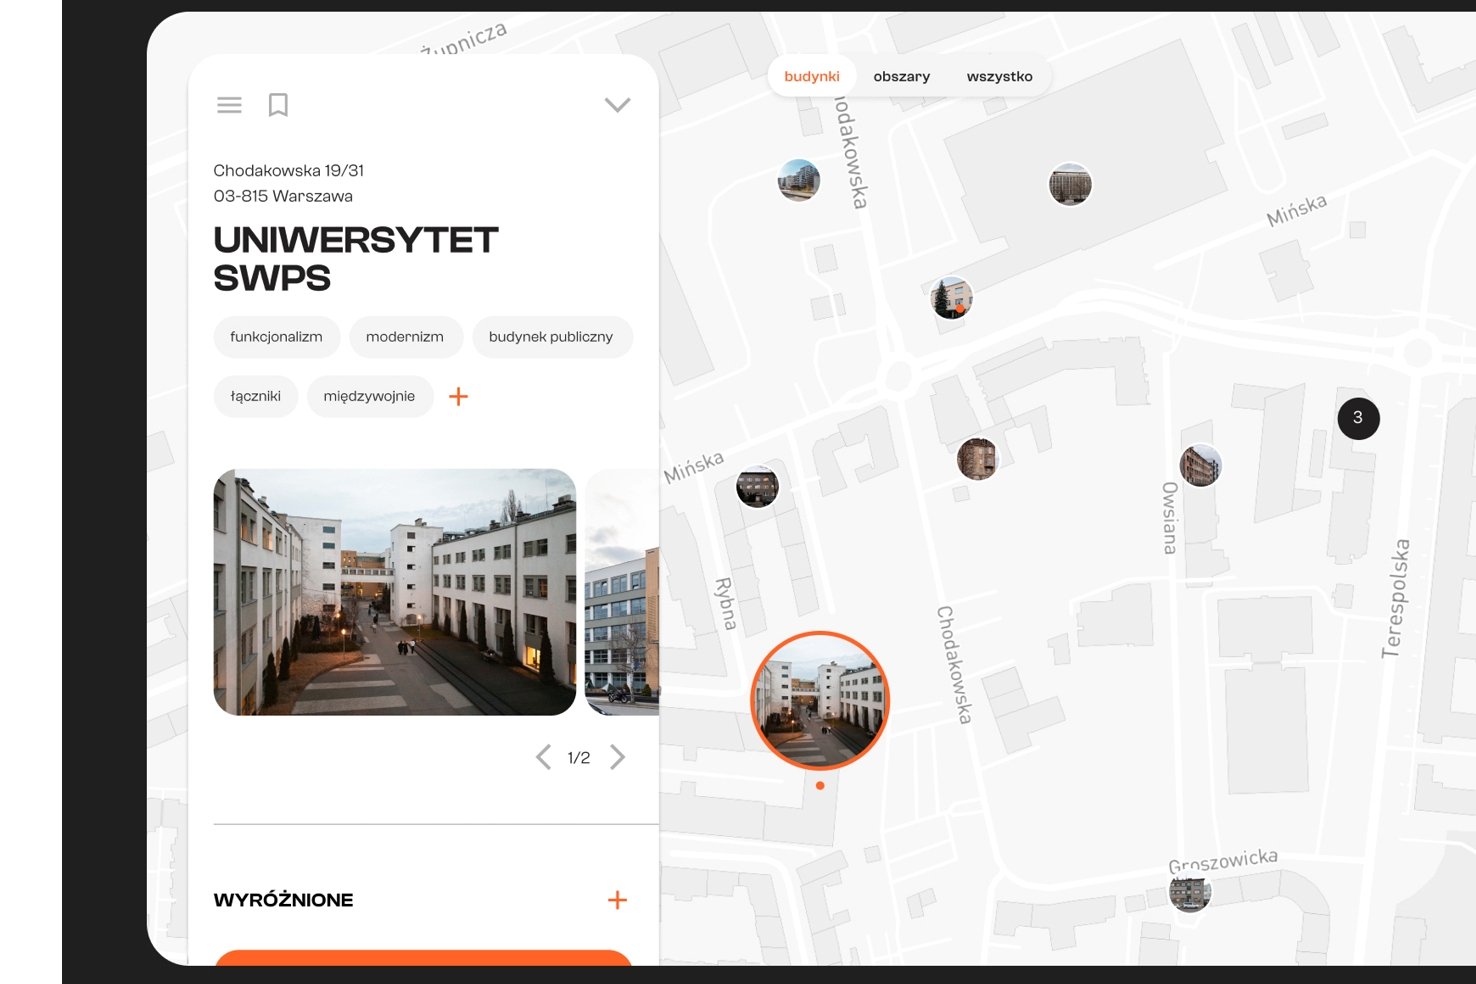Select building marker by Owsiana street
This screenshot has height=984, width=1476.
click(1200, 466)
